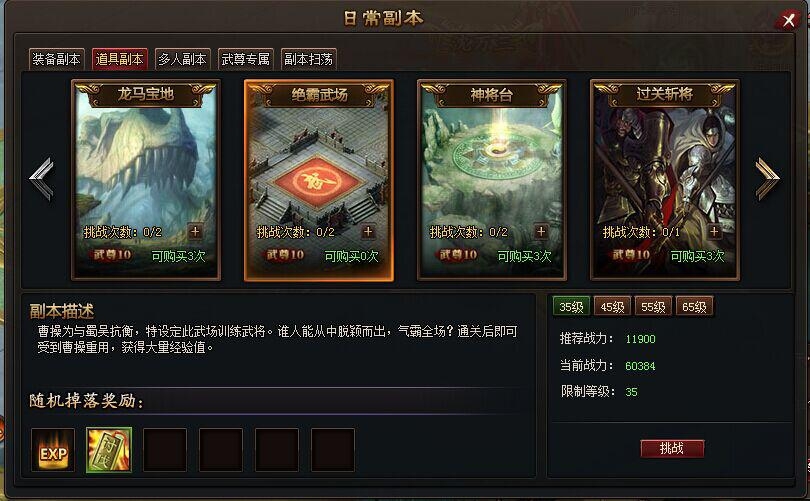Switch to the 装备副本 tab
The width and height of the screenshot is (810, 501).
coord(56,59)
